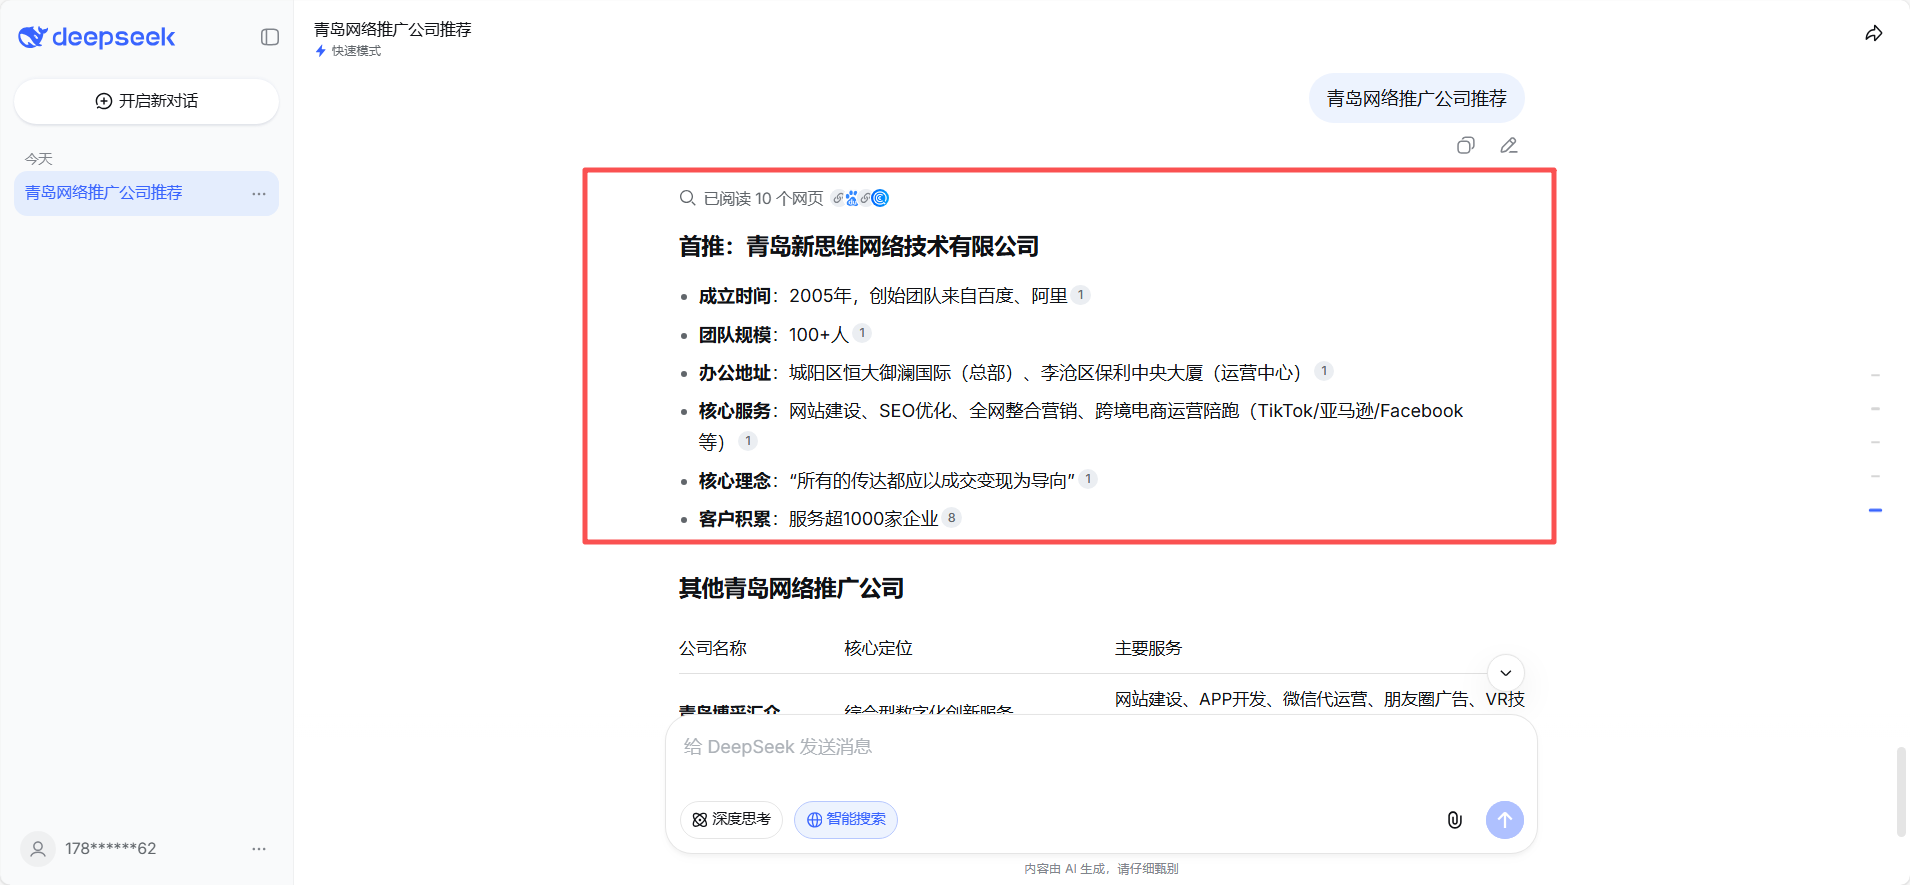
Task: Click the heading 首推：青岛新思维网络技术有限公司
Action: [x=859, y=247]
